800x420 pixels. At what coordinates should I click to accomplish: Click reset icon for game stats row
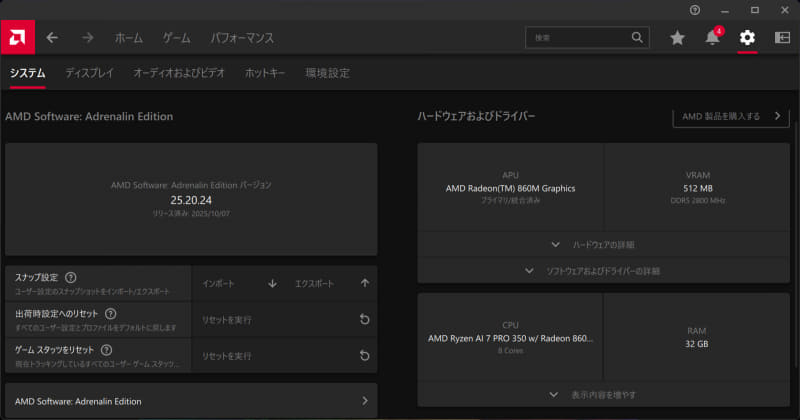[x=364, y=356]
